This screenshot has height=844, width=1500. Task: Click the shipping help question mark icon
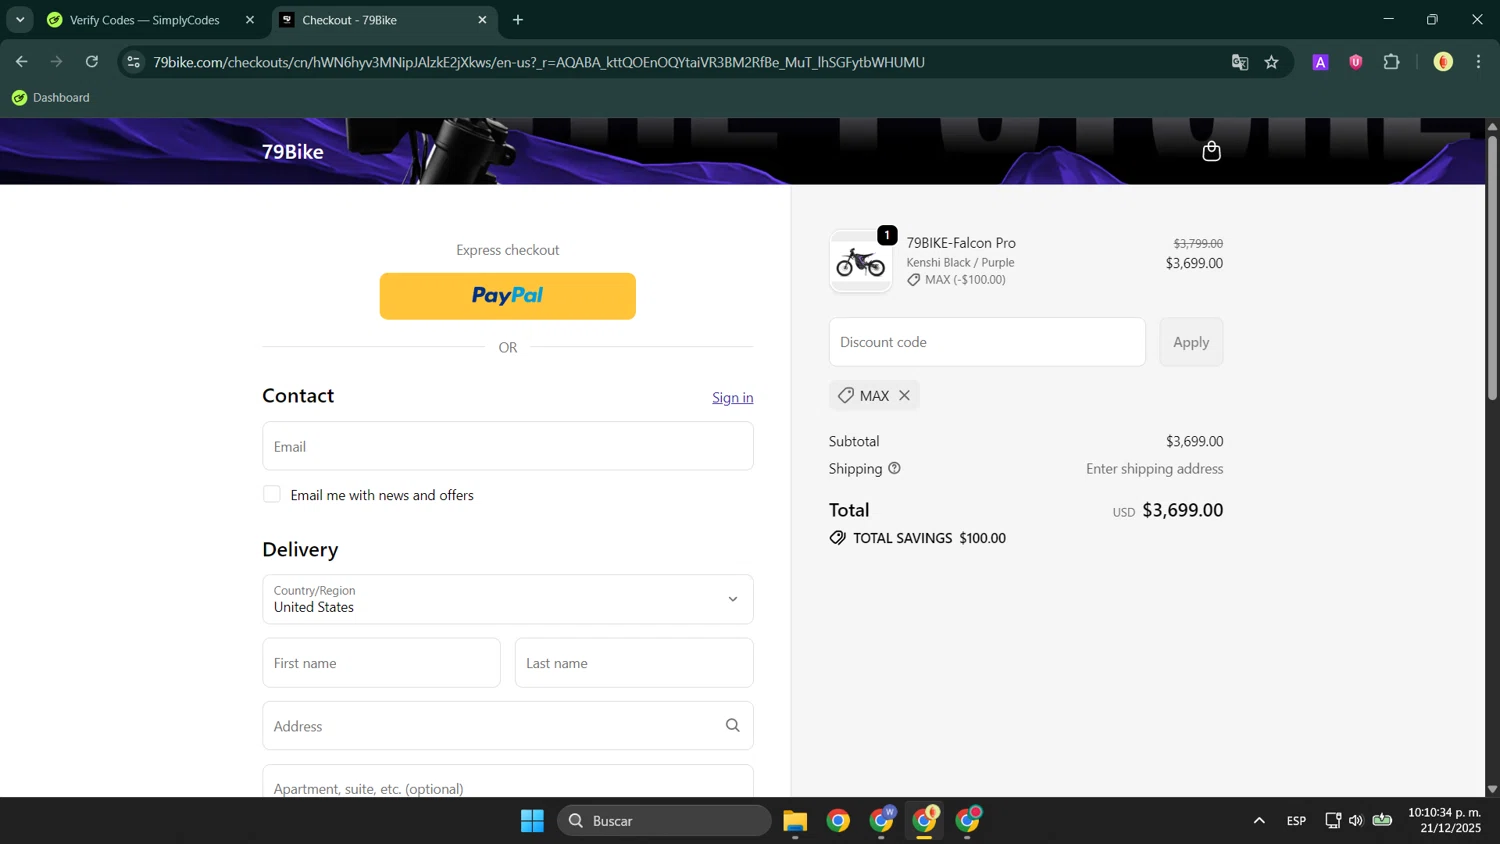coord(894,468)
